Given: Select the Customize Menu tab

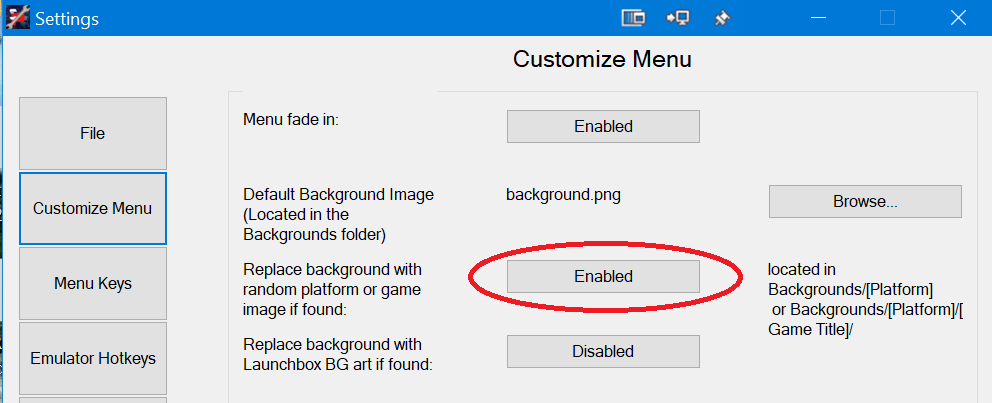Looking at the screenshot, I should click(x=93, y=208).
